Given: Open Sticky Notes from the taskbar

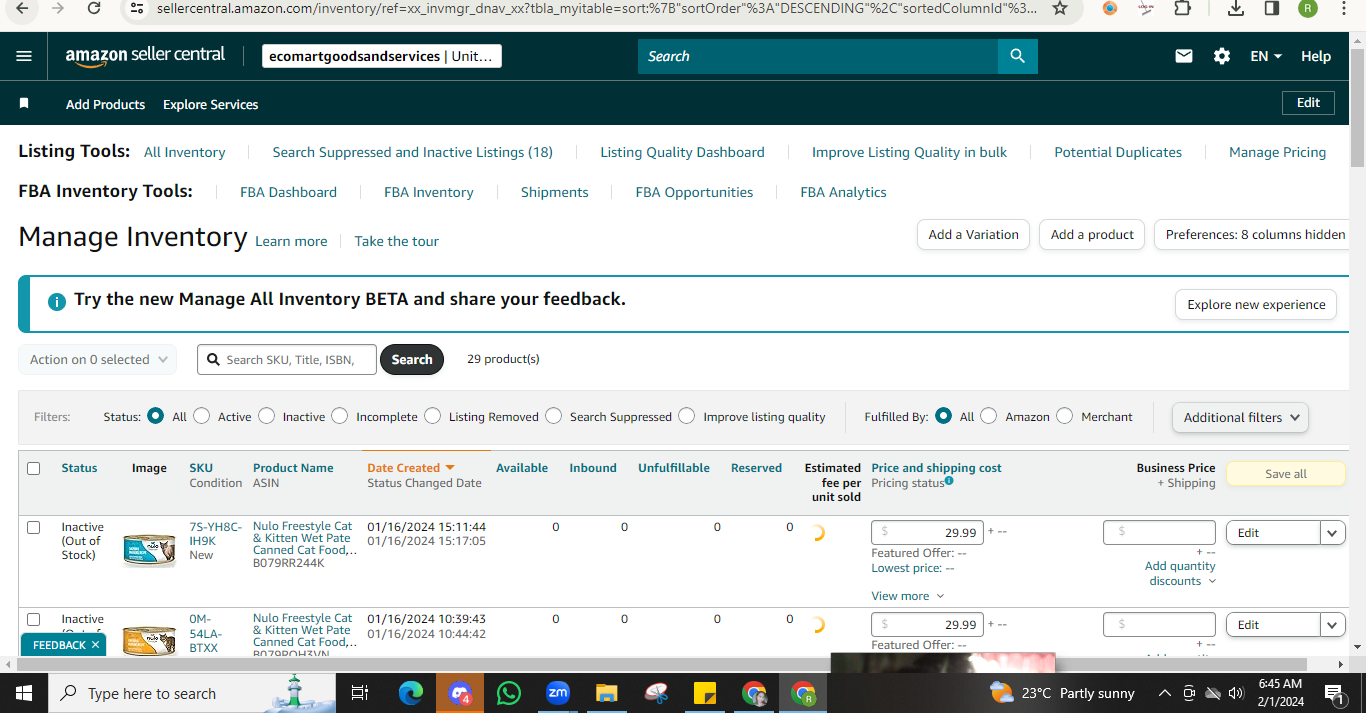Looking at the screenshot, I should 704,693.
